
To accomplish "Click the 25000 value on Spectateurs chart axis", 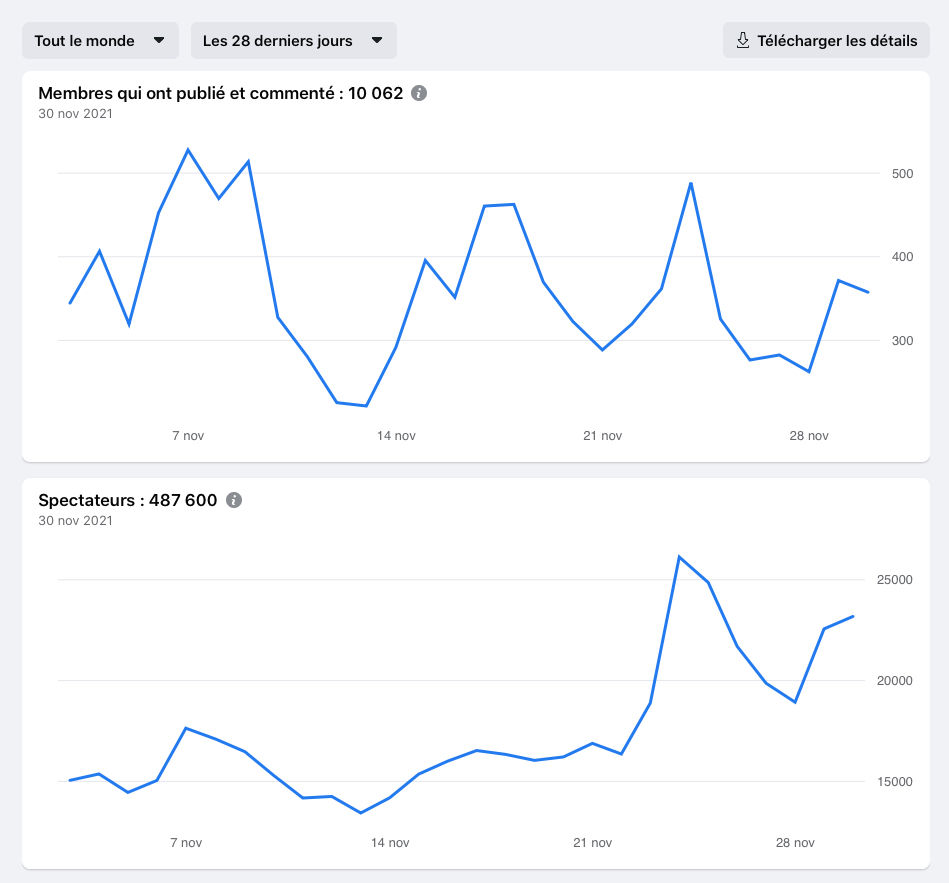I will (896, 580).
